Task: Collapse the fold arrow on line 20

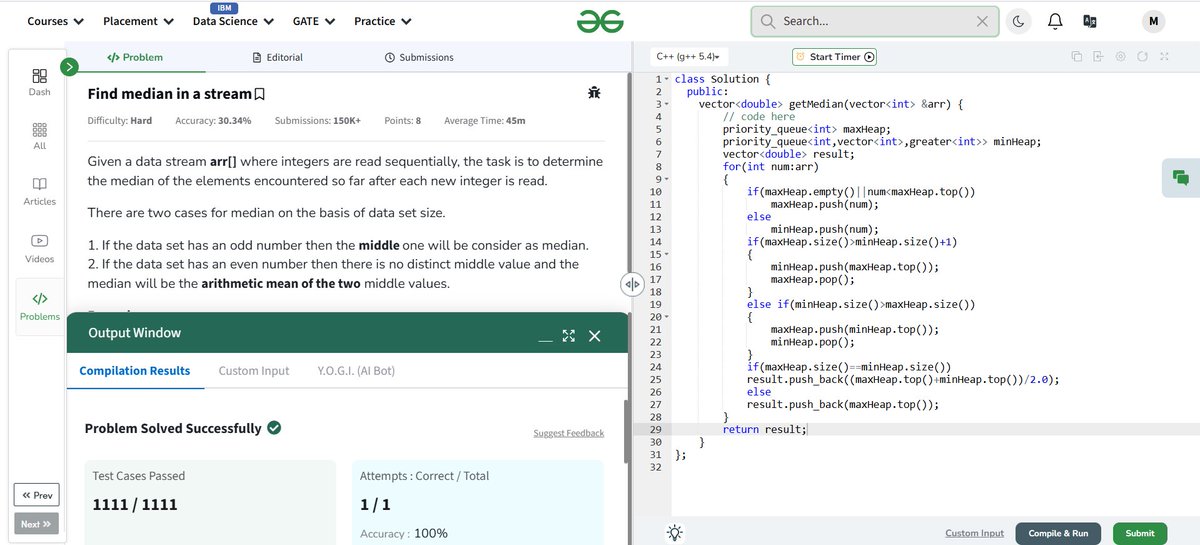Action: tap(666, 317)
